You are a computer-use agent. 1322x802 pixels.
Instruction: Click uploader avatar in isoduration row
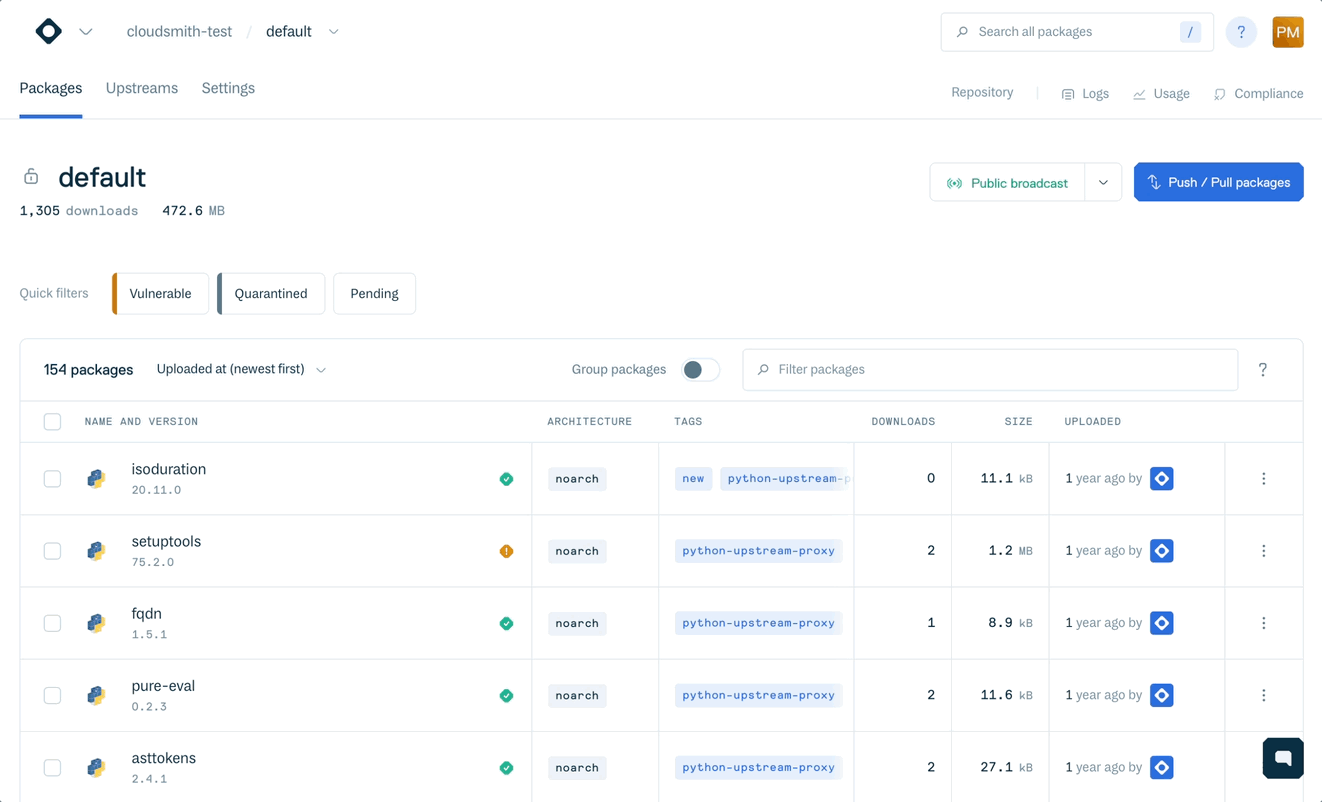[x=1161, y=479]
